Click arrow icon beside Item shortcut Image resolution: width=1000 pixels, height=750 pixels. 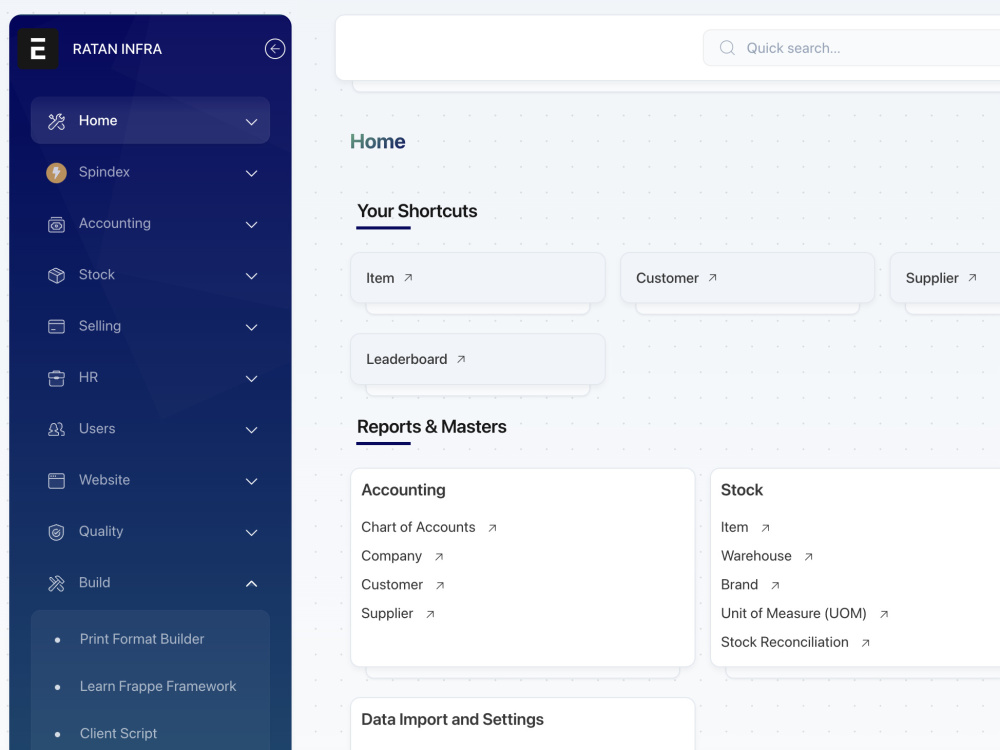[408, 277]
